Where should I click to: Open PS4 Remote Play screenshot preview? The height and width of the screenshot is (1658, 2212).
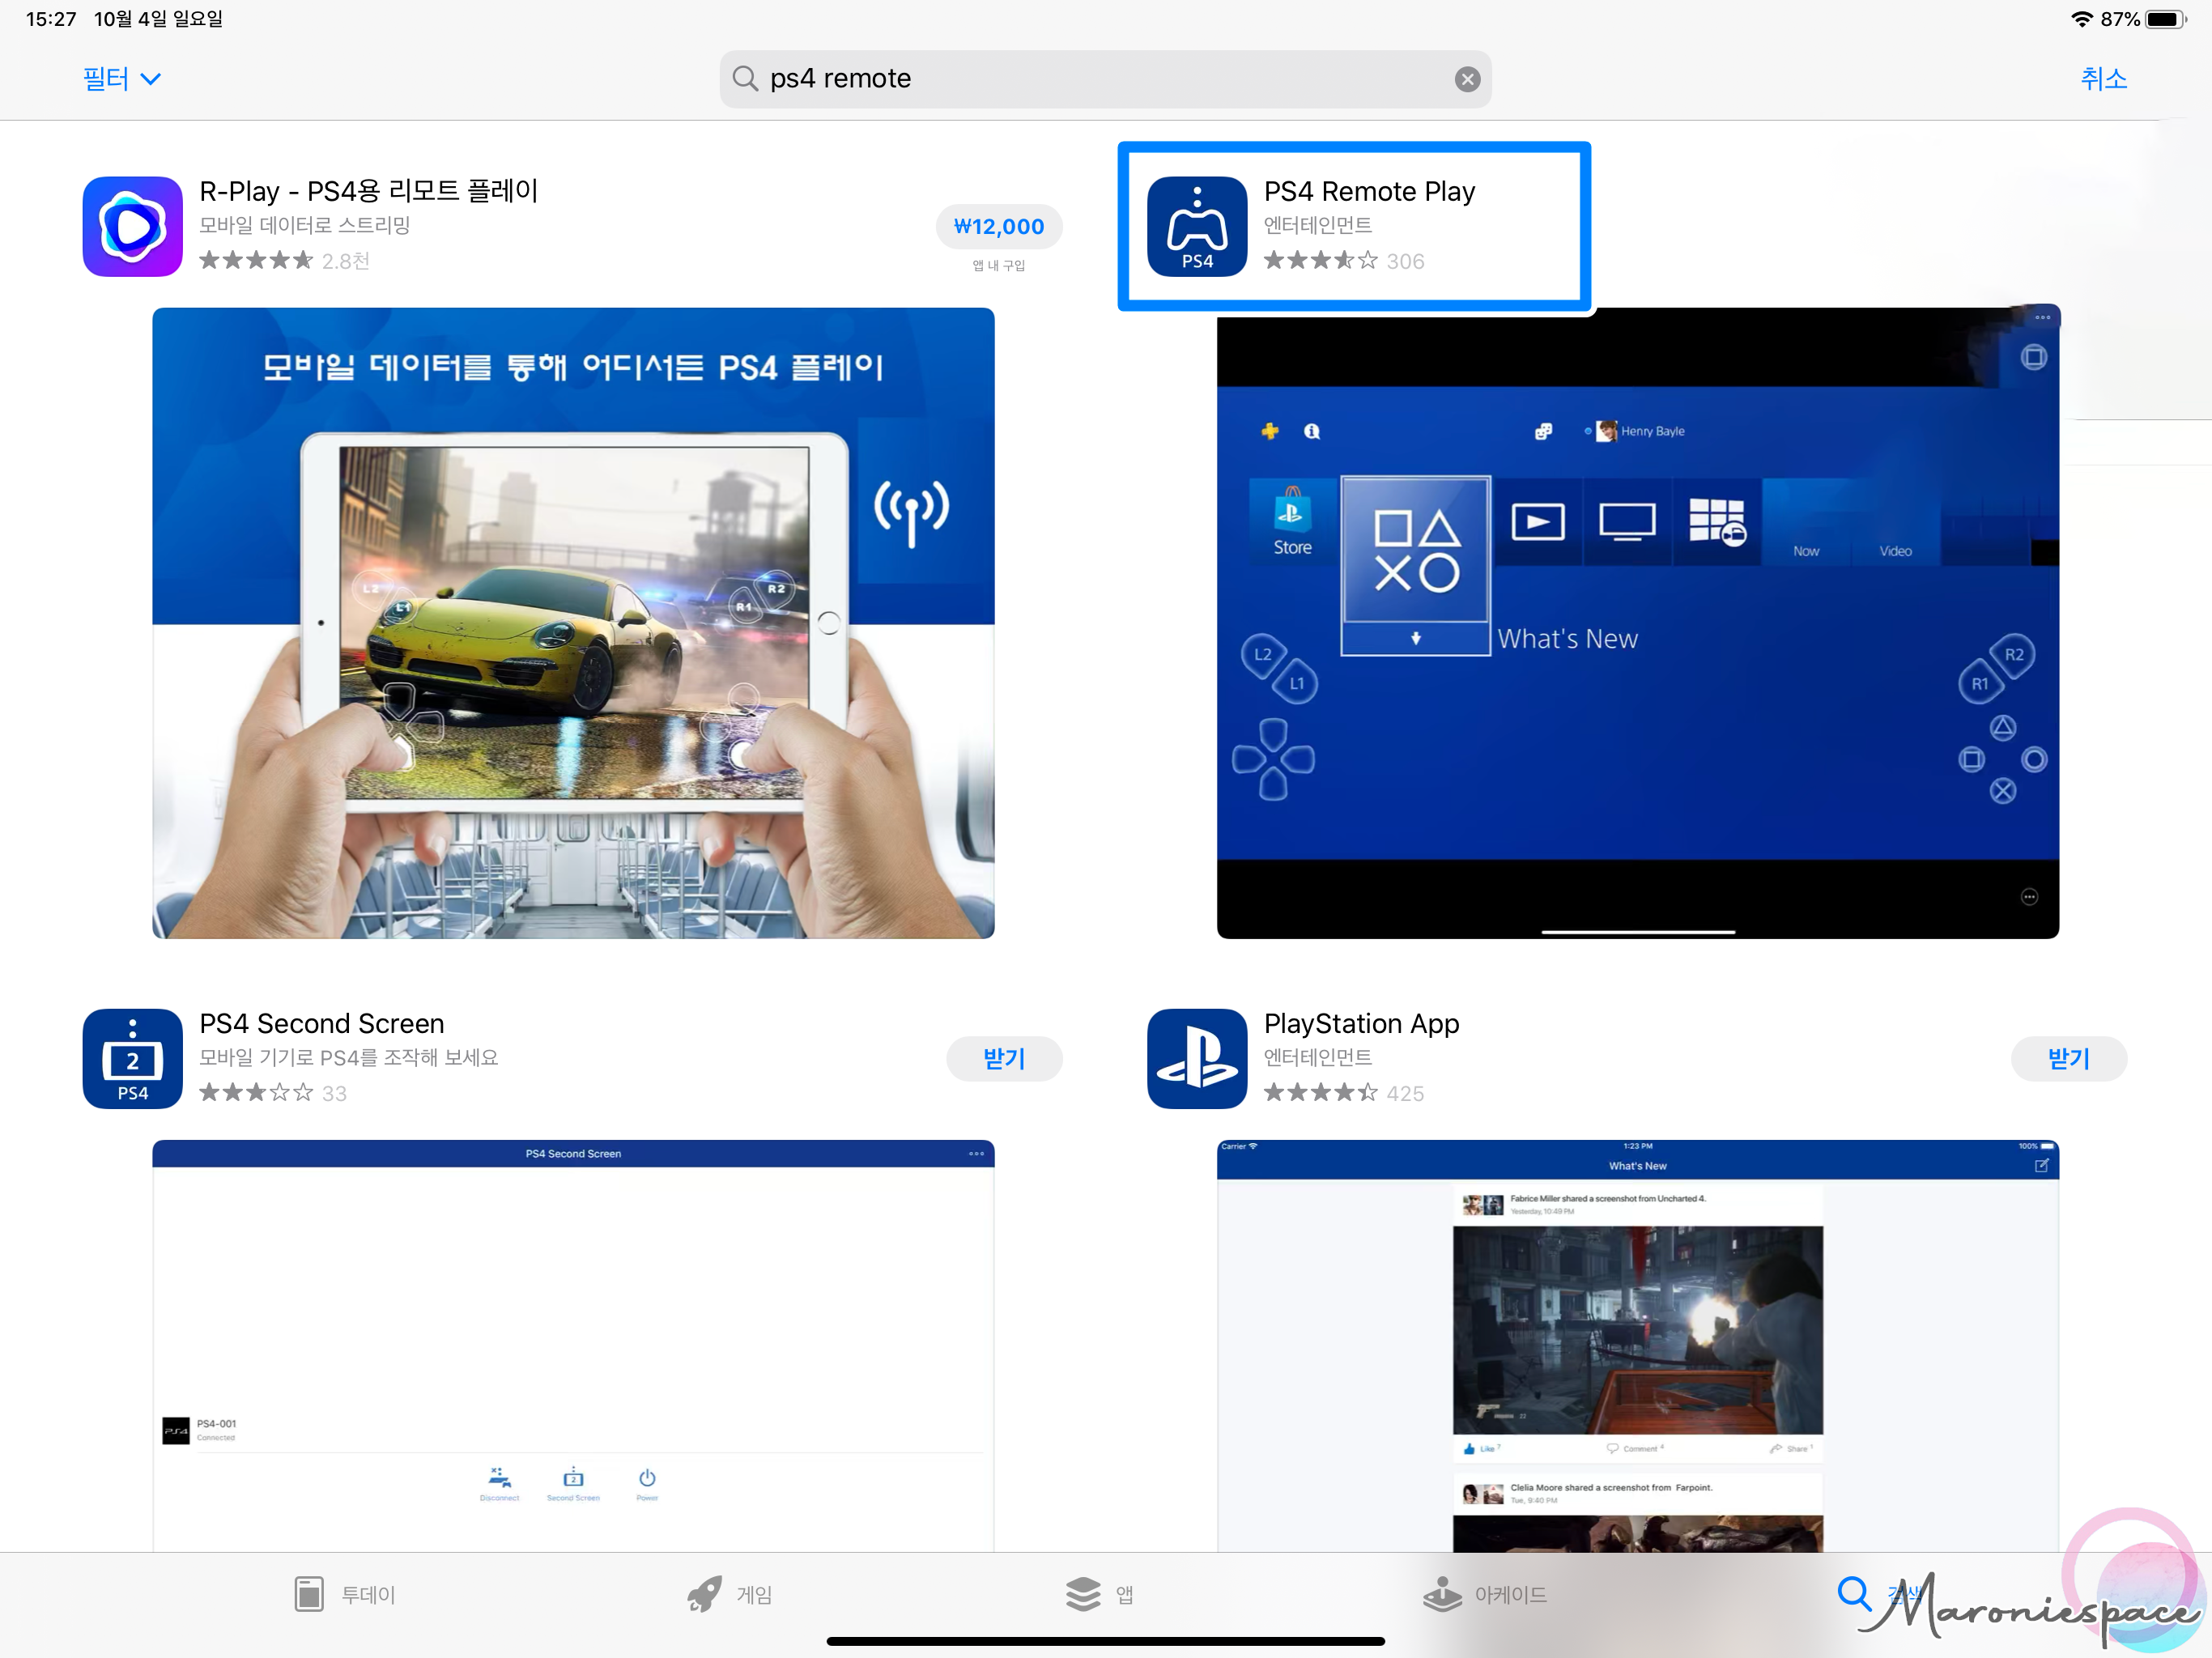coord(1637,622)
